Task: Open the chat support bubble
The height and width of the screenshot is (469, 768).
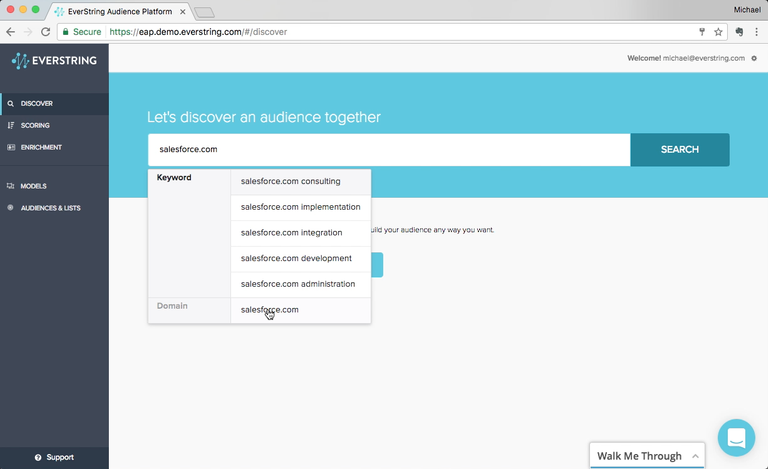Action: click(736, 438)
